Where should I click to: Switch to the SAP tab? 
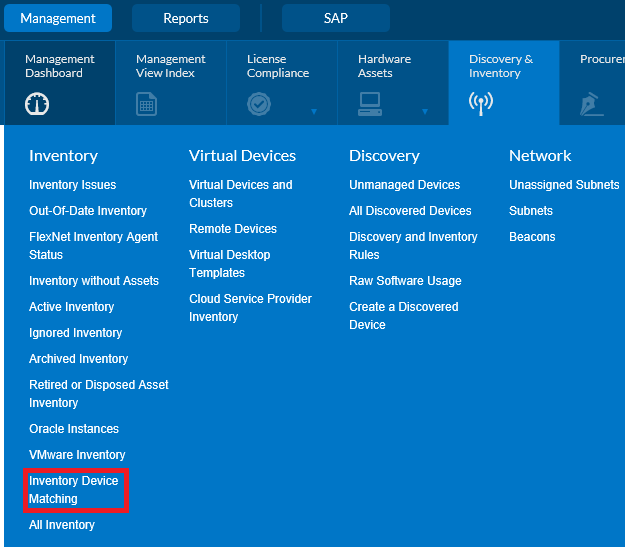point(336,18)
